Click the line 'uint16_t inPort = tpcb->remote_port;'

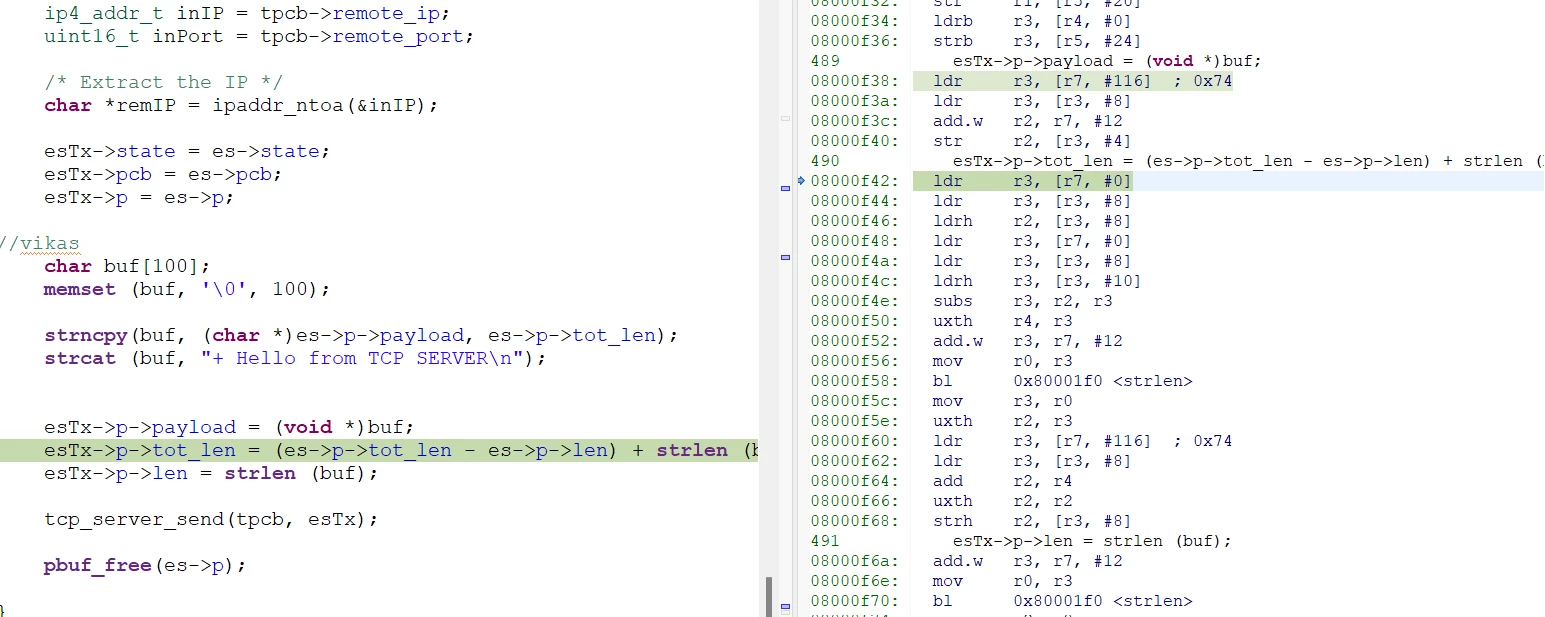(259, 37)
